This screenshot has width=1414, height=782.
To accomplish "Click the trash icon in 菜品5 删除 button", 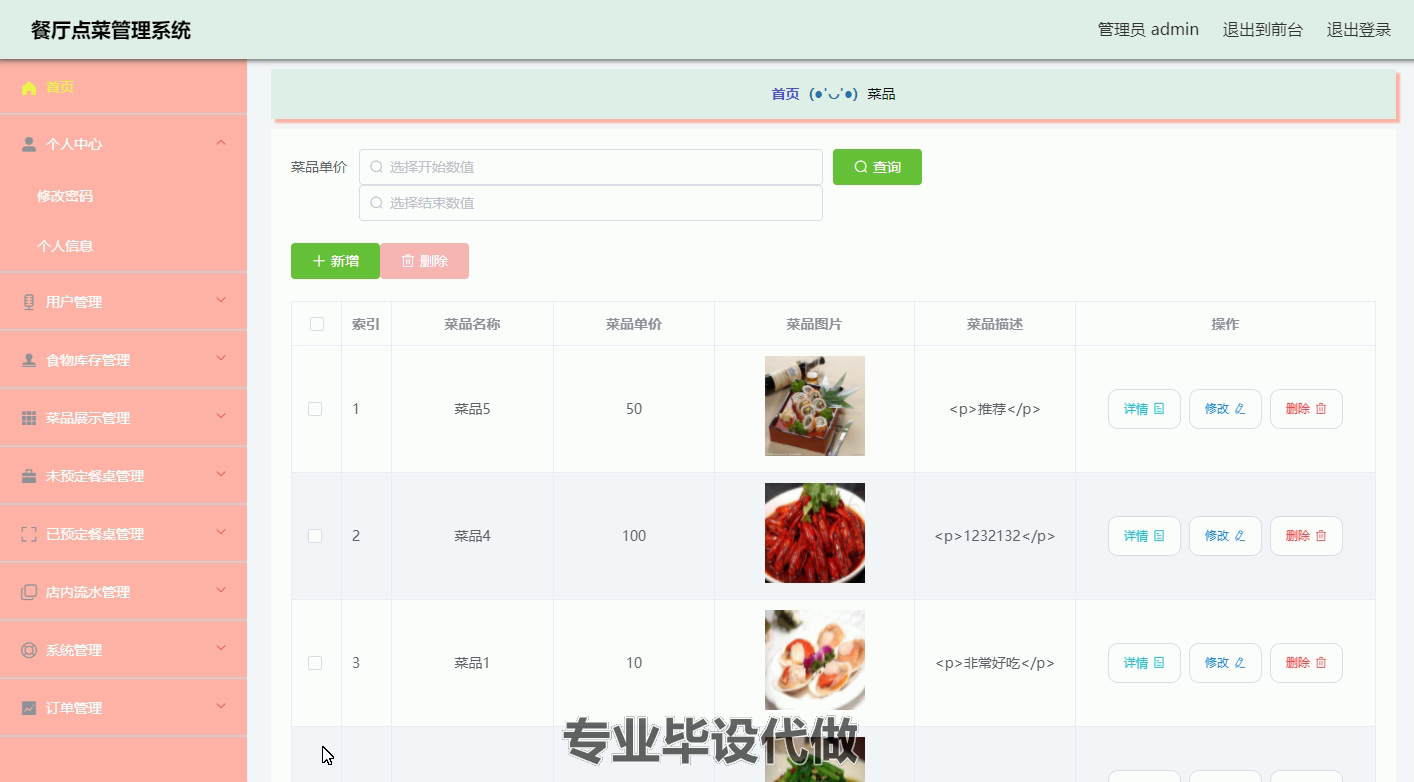I will point(1321,409).
